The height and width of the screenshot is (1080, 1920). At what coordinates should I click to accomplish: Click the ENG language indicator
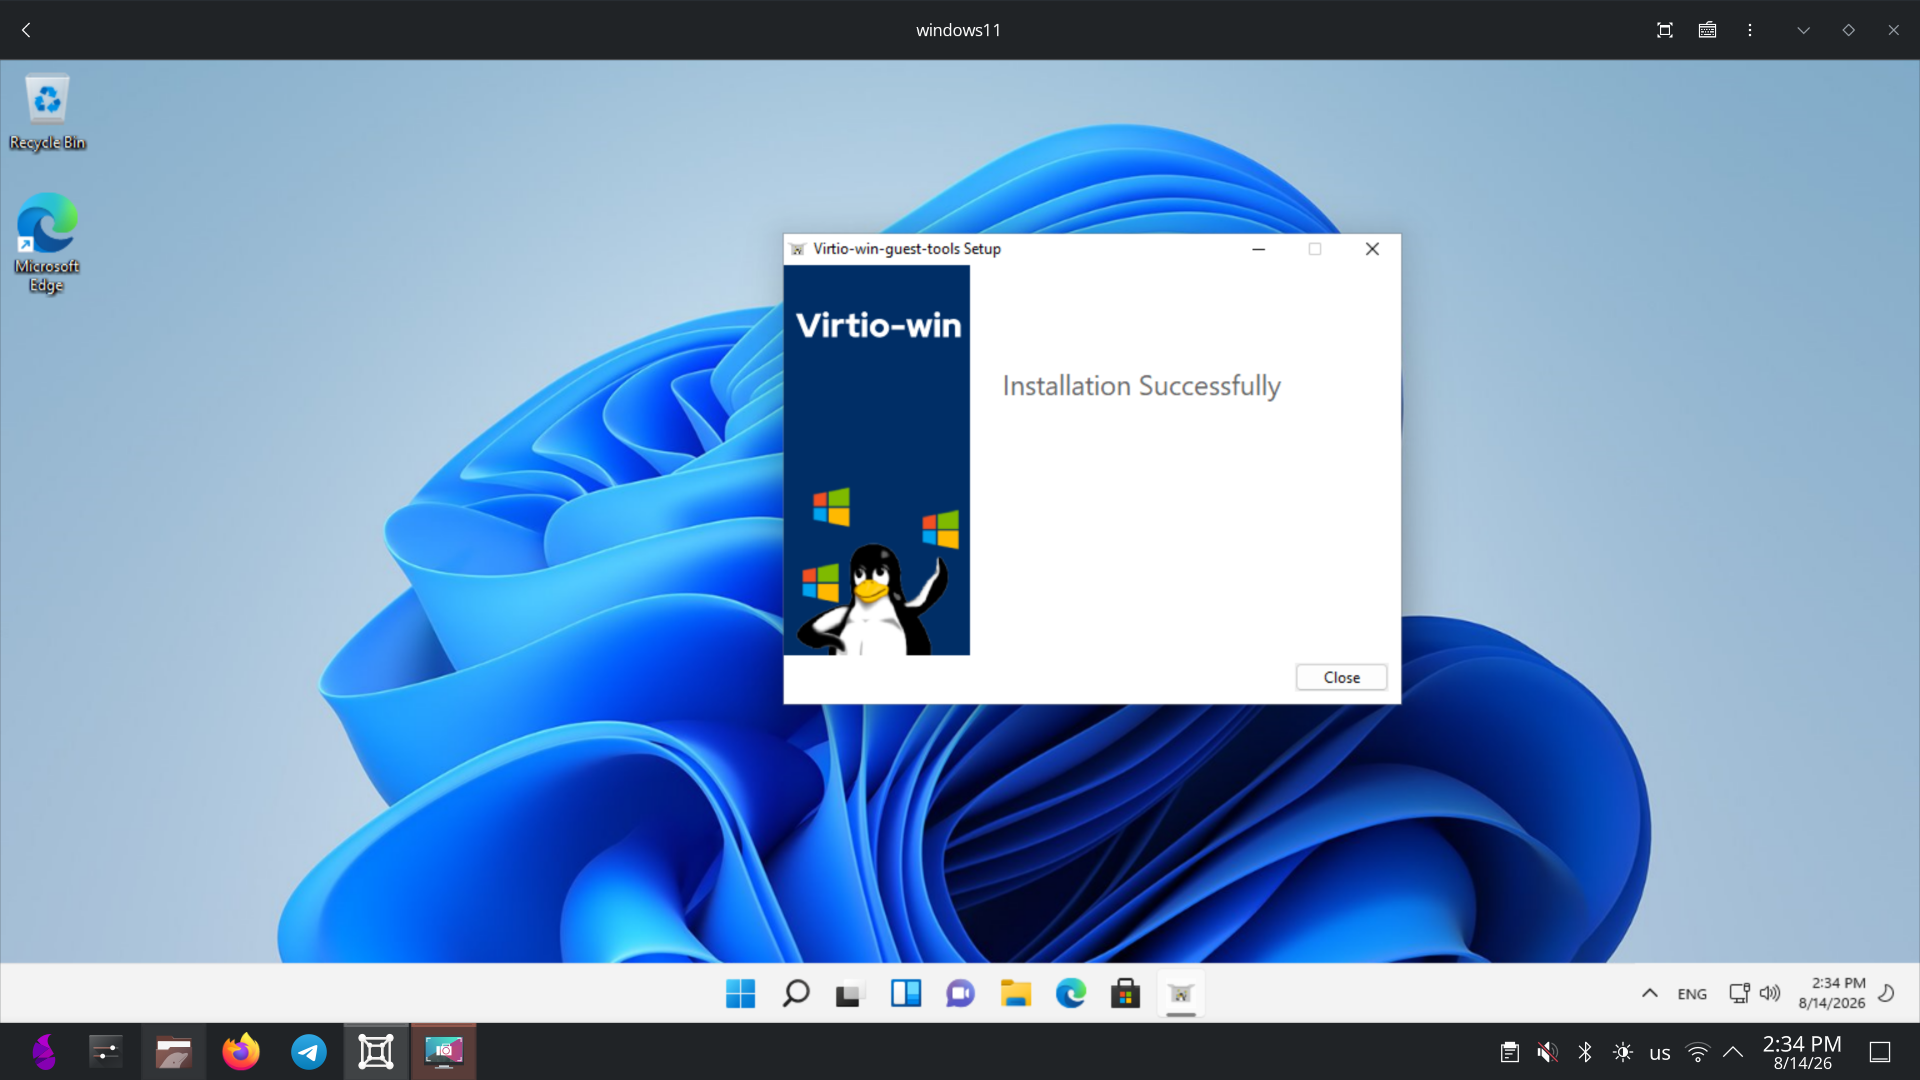(1692, 994)
